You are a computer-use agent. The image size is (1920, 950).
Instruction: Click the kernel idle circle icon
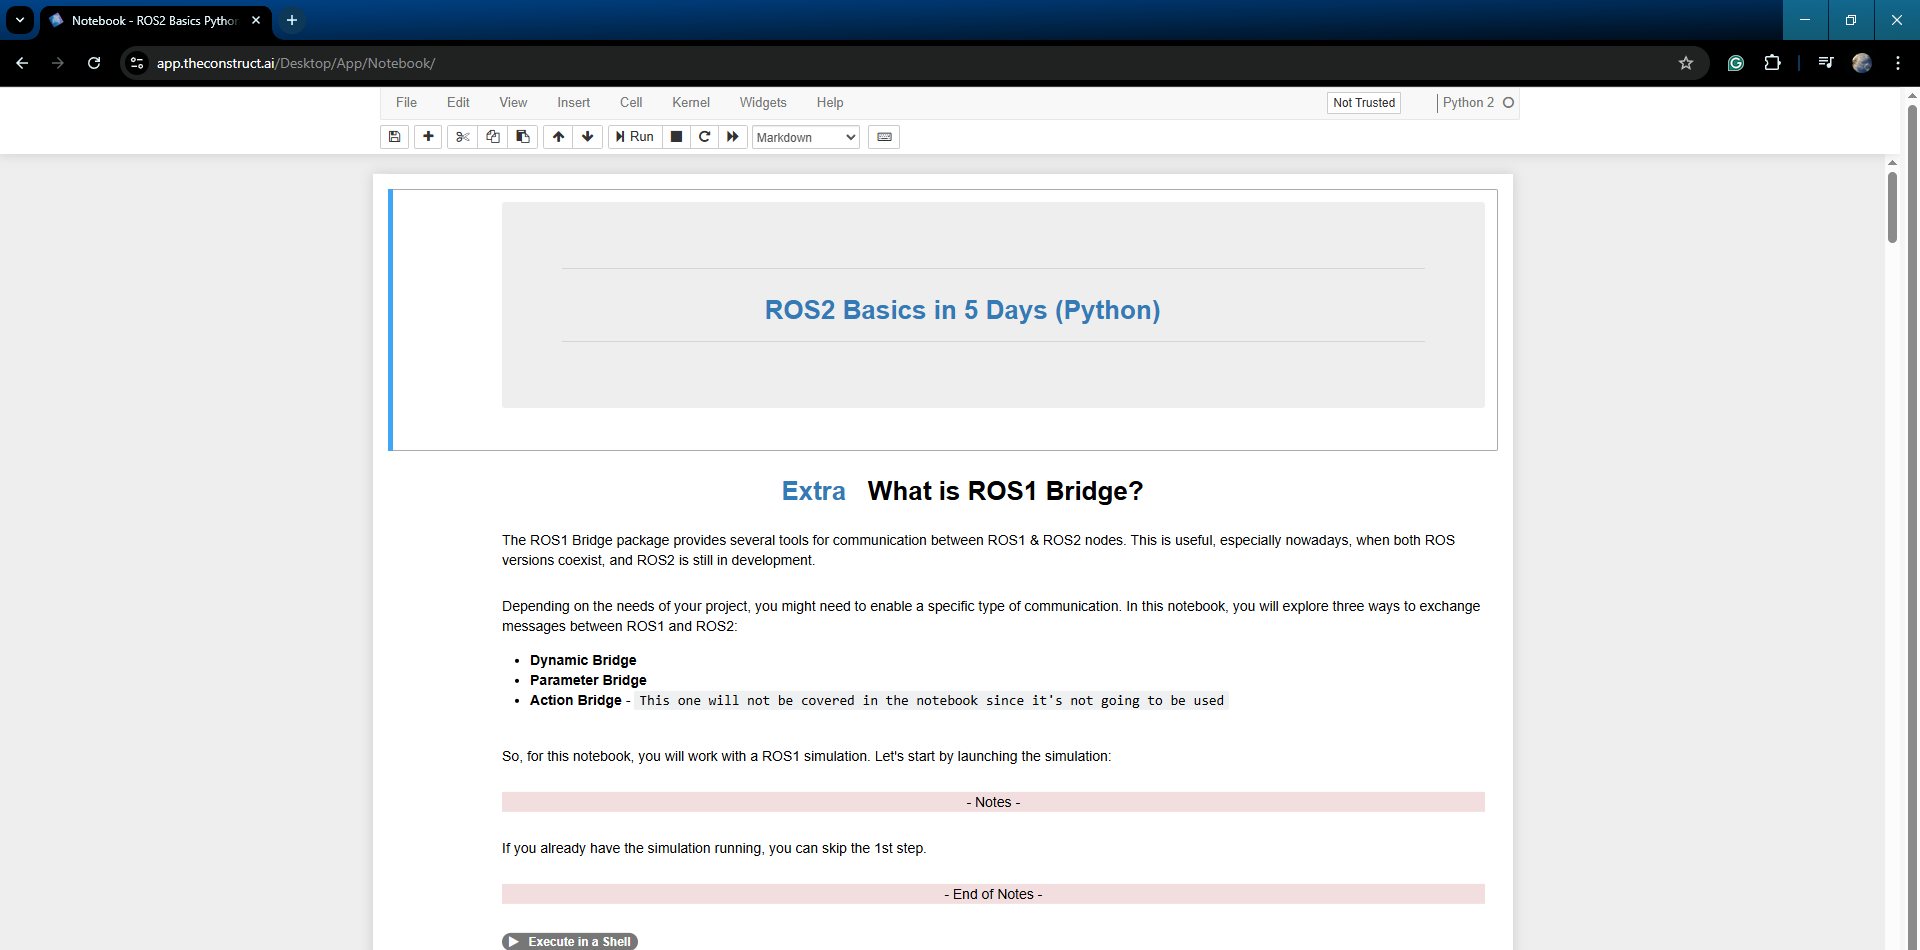(x=1508, y=102)
